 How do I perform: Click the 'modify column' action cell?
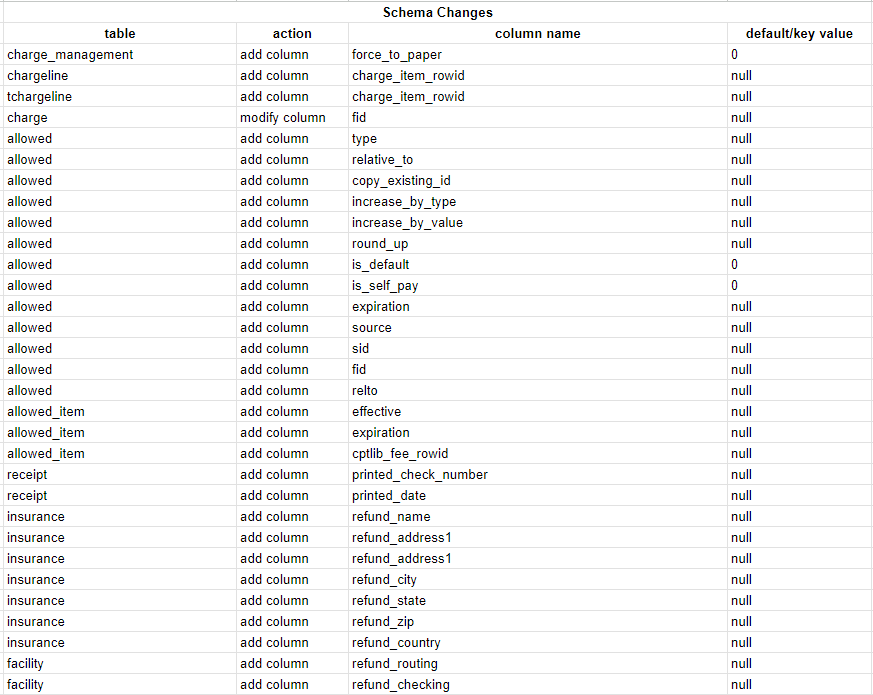pyautogui.click(x=292, y=118)
